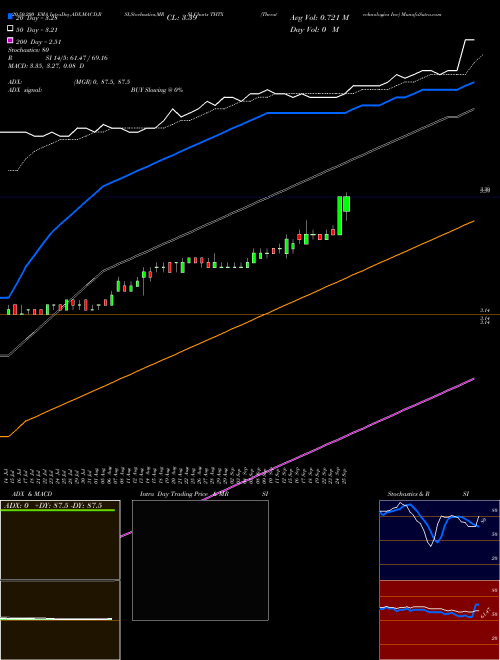Click the Stochastics: 80 reading

click(x=29, y=50)
